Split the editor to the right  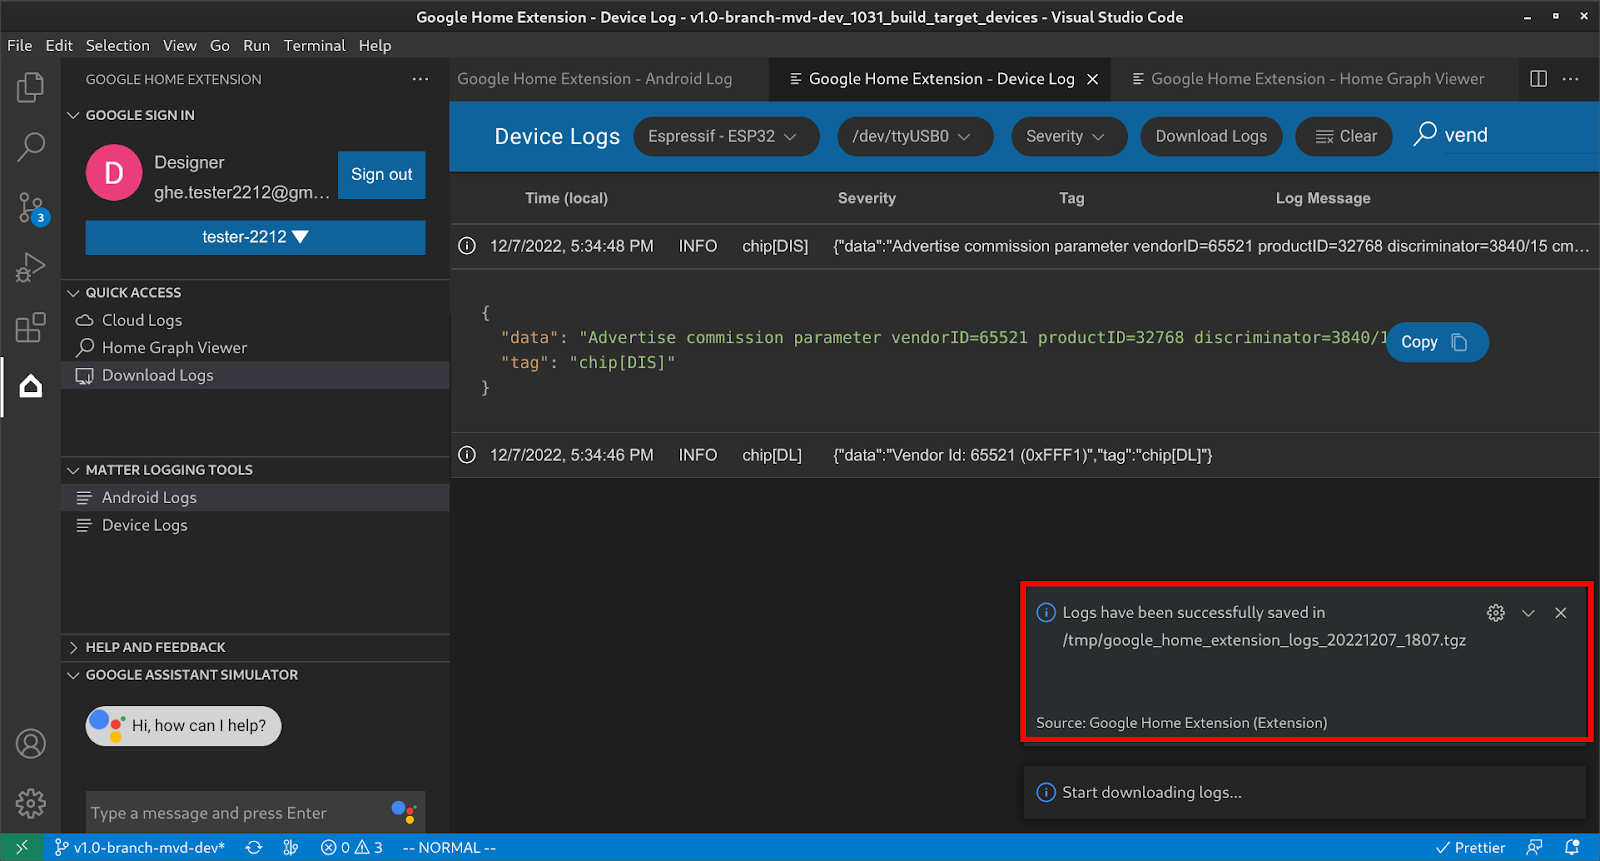click(1538, 79)
